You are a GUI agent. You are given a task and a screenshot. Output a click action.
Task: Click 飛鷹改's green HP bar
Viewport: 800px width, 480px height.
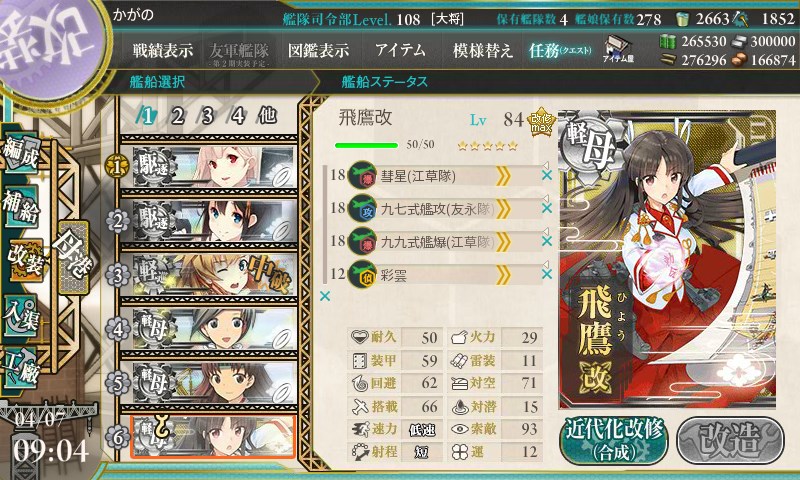click(x=366, y=145)
